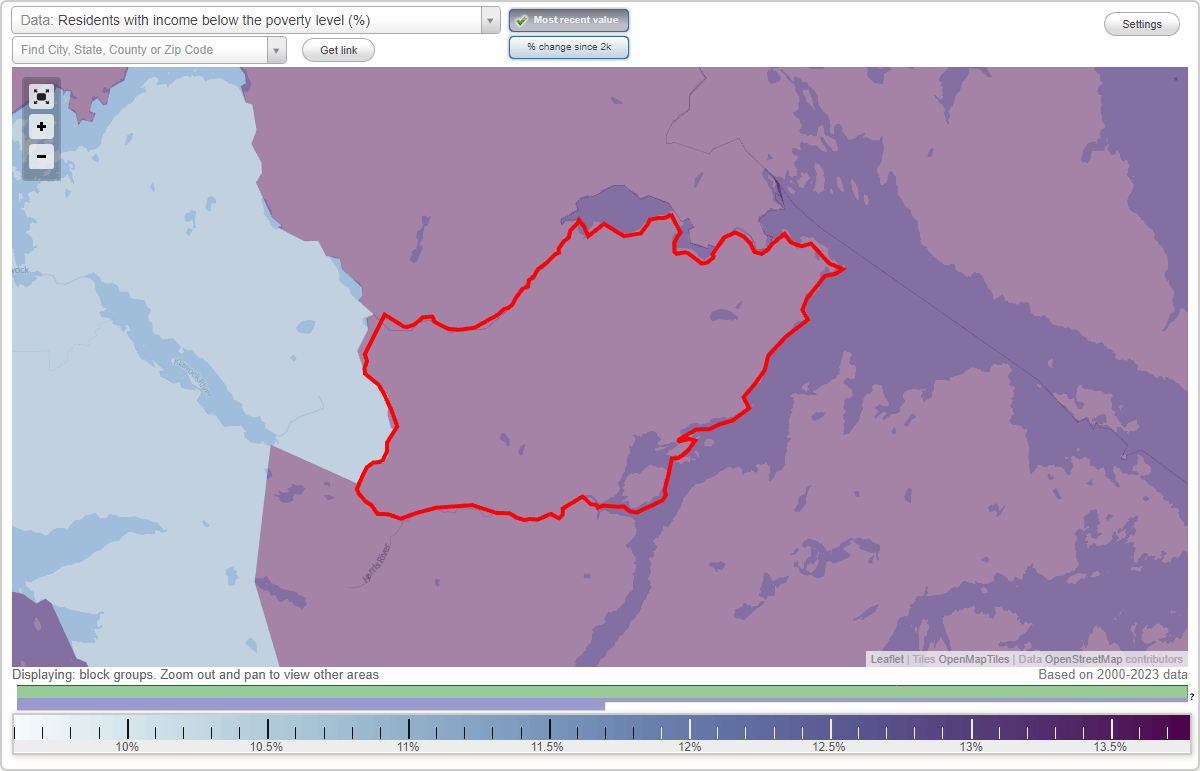Open the Settings button
Viewport: 1200px width, 771px height.
(x=1142, y=25)
